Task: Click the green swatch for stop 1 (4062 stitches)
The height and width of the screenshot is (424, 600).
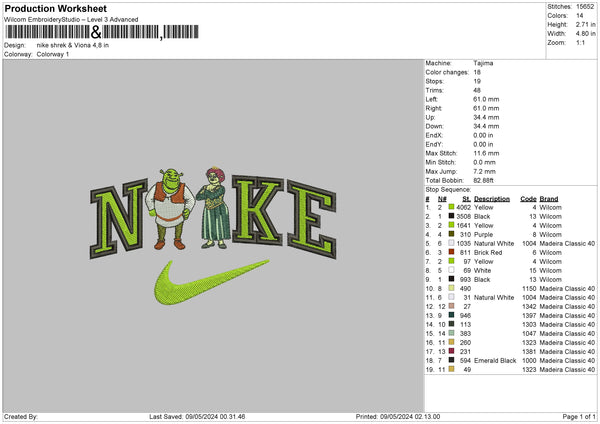Action: coord(452,207)
